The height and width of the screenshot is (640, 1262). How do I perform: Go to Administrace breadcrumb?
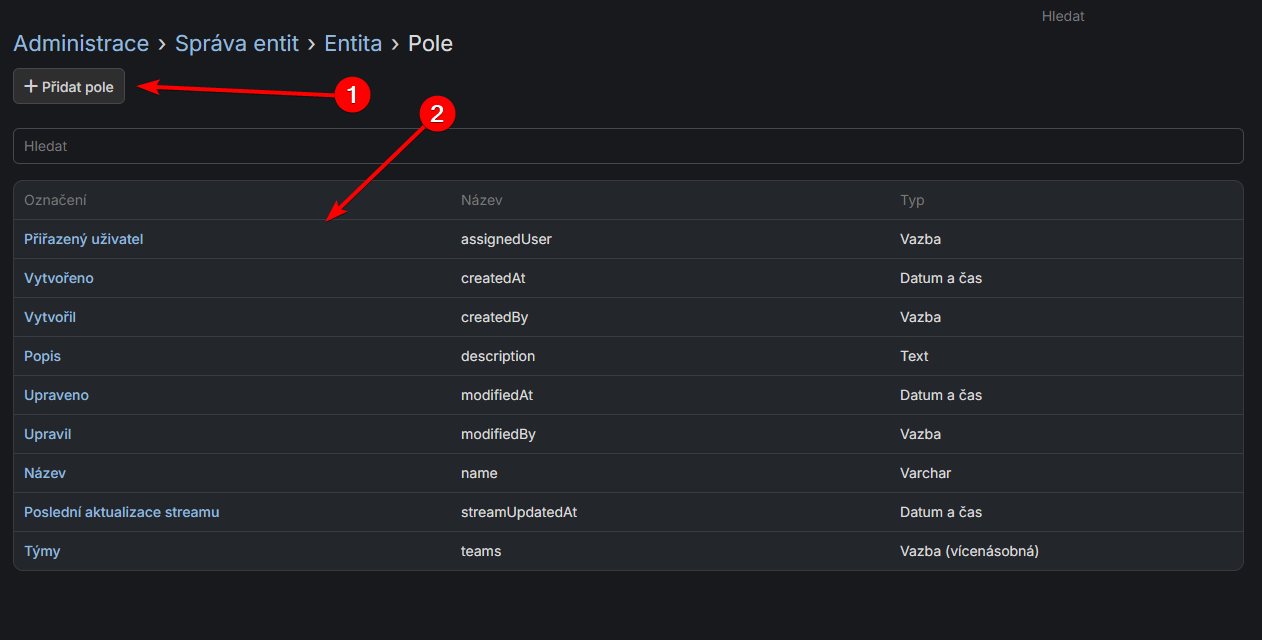click(81, 44)
